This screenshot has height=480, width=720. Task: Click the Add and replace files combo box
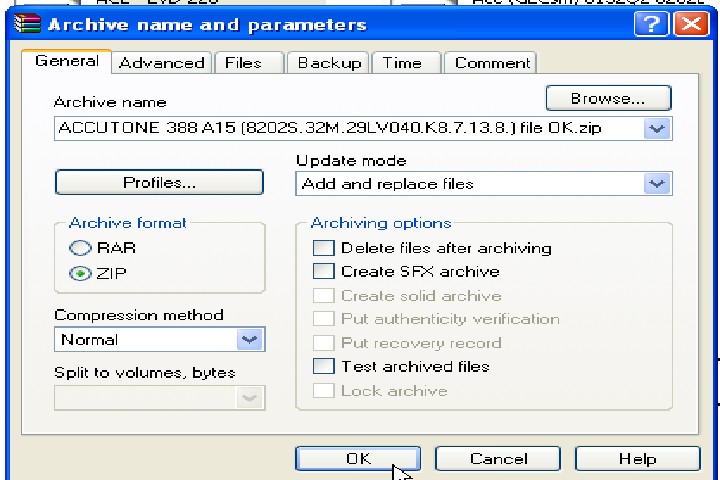484,184
